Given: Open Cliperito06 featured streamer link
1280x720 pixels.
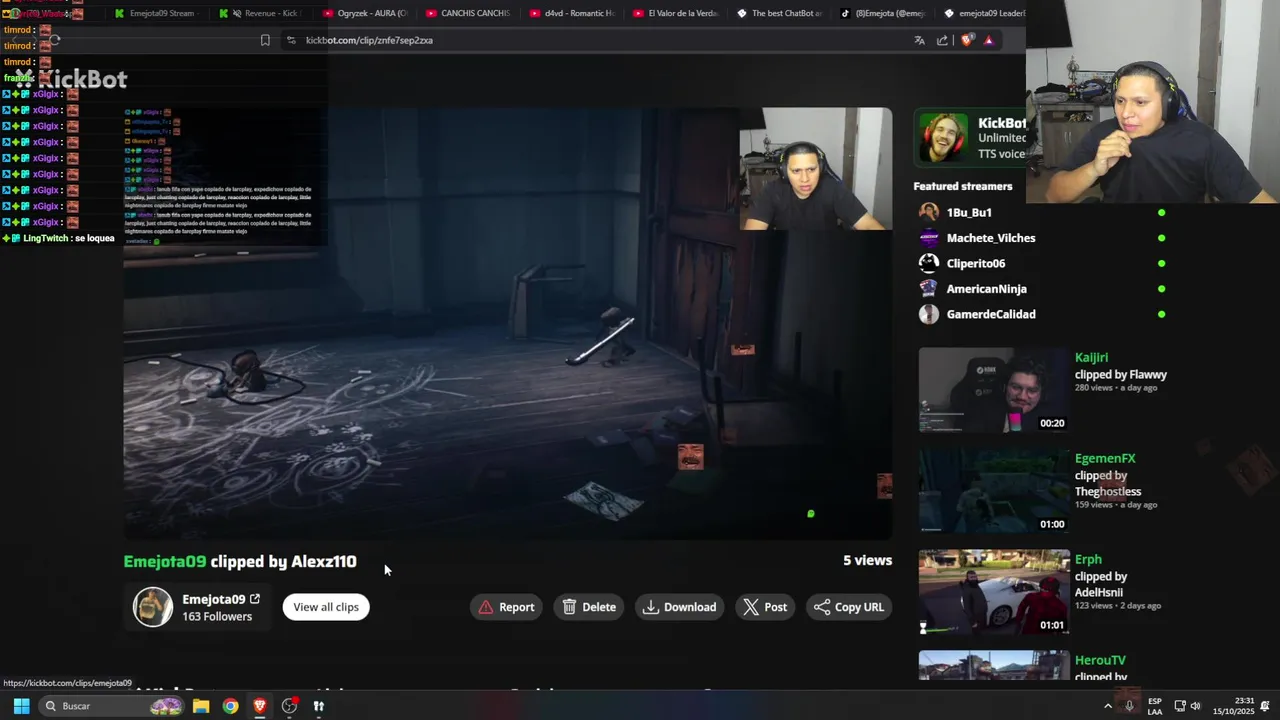Looking at the screenshot, I should pyautogui.click(x=976, y=263).
